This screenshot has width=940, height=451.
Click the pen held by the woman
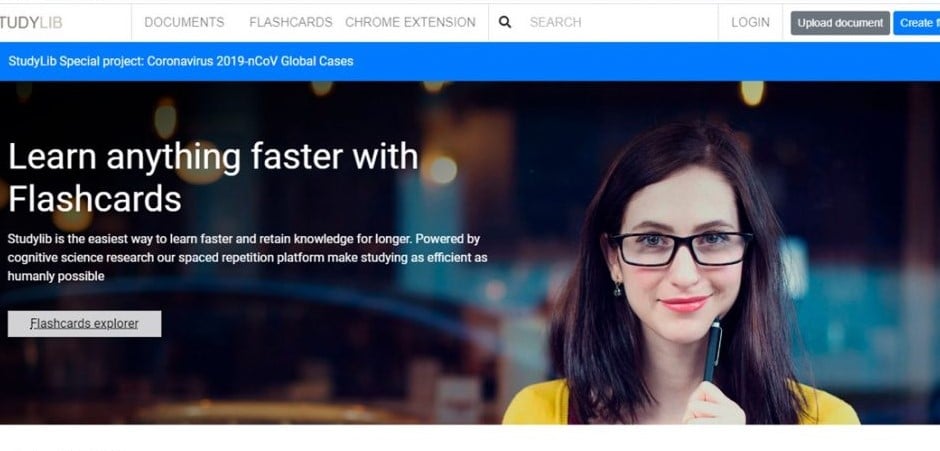point(712,350)
